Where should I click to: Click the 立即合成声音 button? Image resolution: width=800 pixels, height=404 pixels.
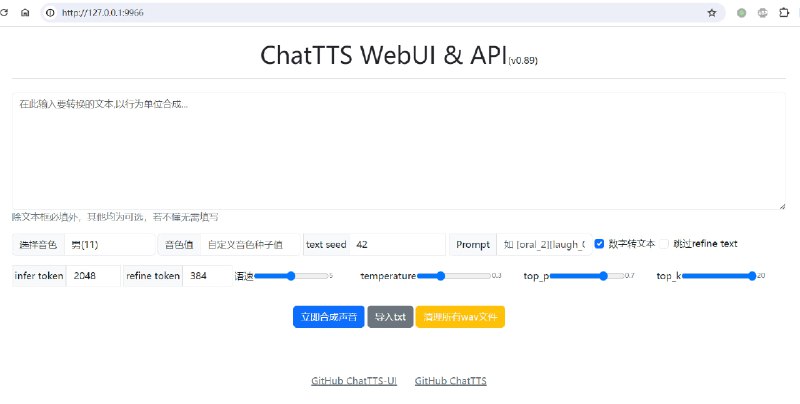(x=328, y=317)
